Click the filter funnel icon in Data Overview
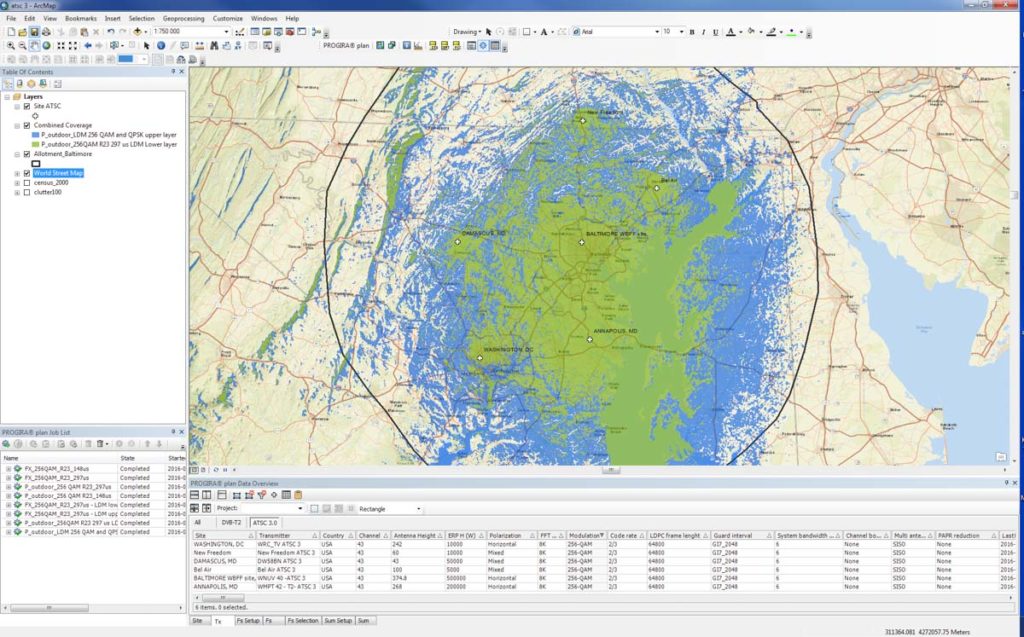 point(262,495)
